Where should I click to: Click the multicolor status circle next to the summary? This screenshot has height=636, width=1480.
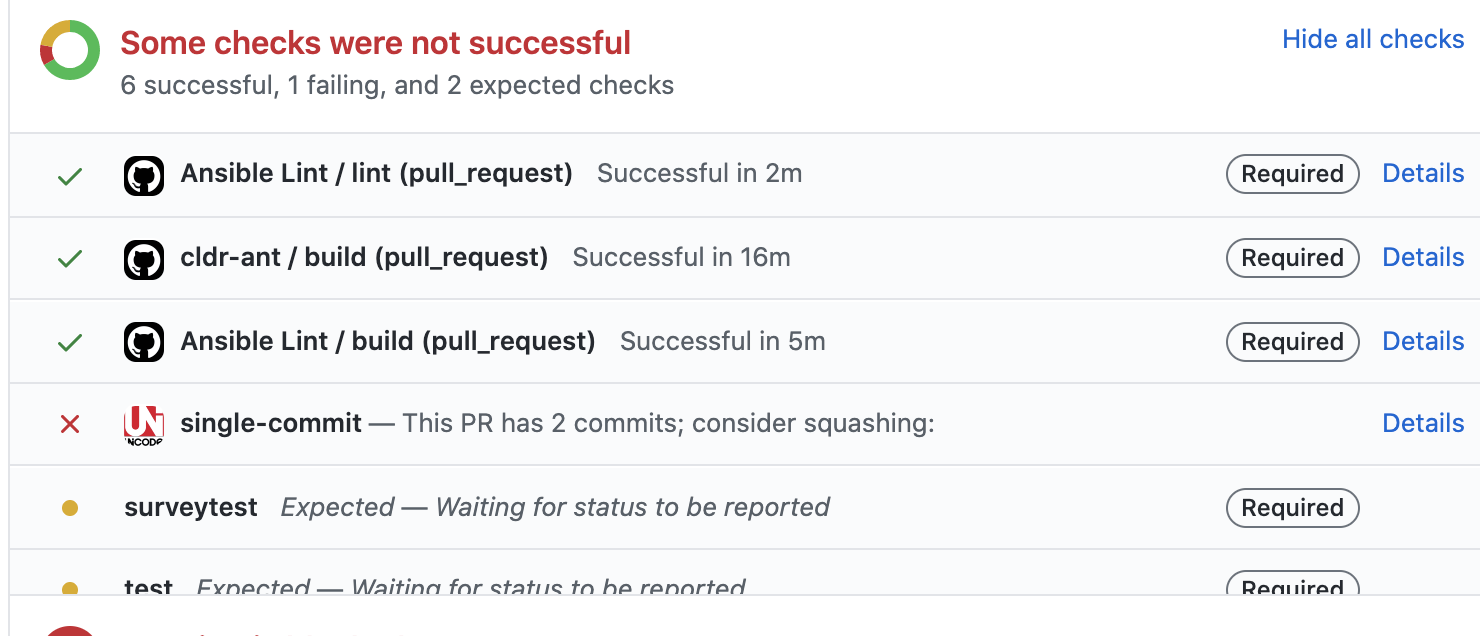point(67,47)
